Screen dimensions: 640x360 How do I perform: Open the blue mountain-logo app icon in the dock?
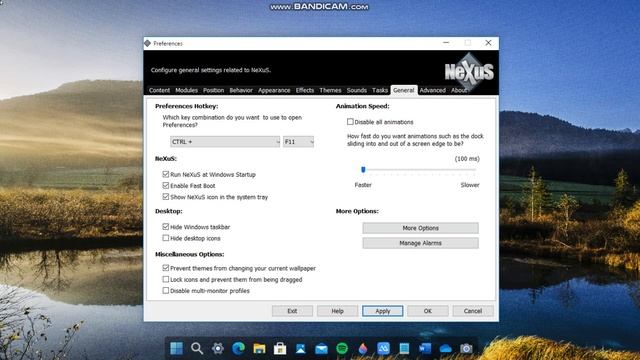click(x=383, y=348)
